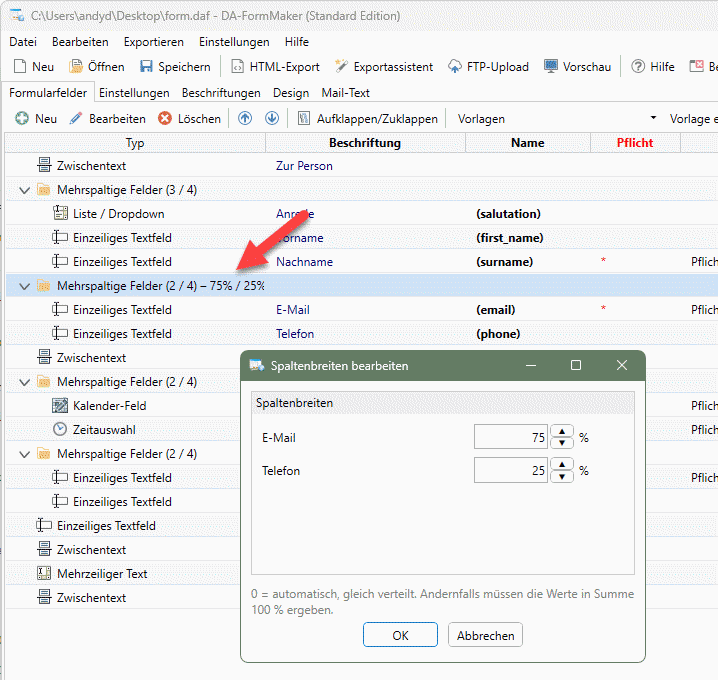Select the standalone Einzeiliges Textfield row below groups
Screen dimensions: 718x680
(x=123, y=525)
